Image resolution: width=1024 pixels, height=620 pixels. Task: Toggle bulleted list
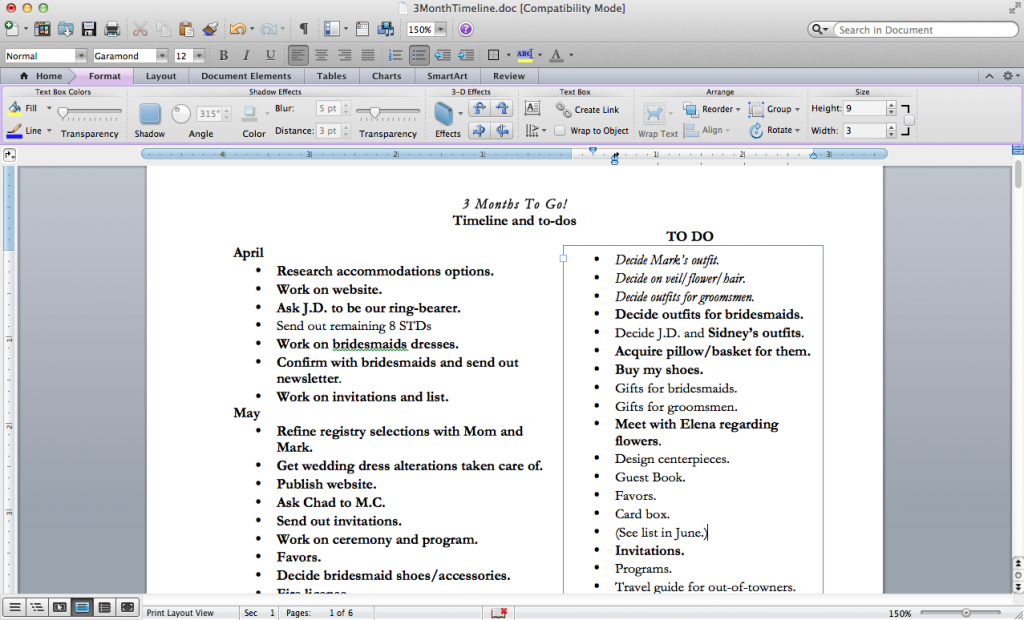(419, 56)
